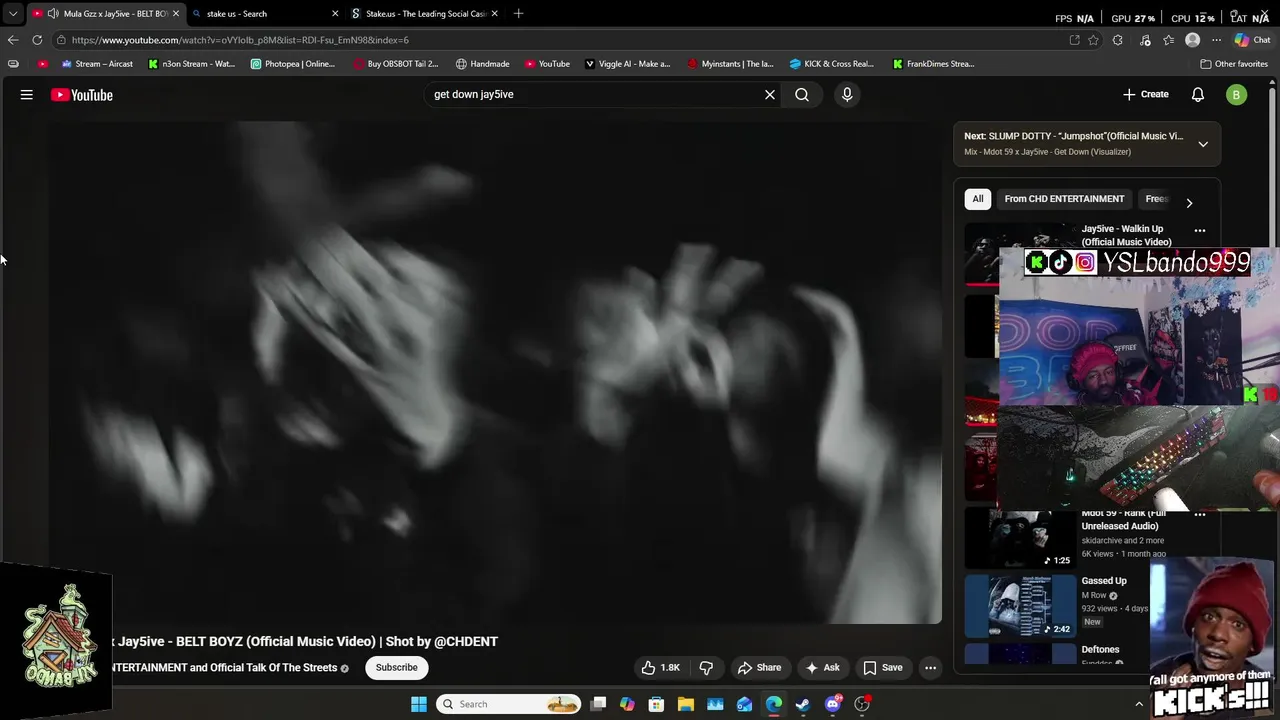Open options for Jay5ive Walkin Up video
The image size is (1280, 720).
pyautogui.click(x=1200, y=230)
